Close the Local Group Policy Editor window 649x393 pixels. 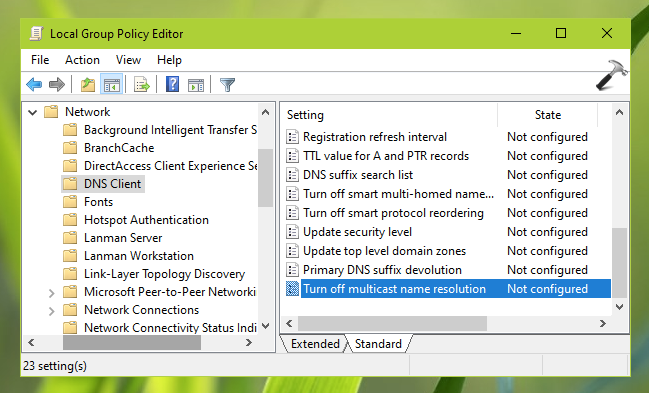coord(607,33)
